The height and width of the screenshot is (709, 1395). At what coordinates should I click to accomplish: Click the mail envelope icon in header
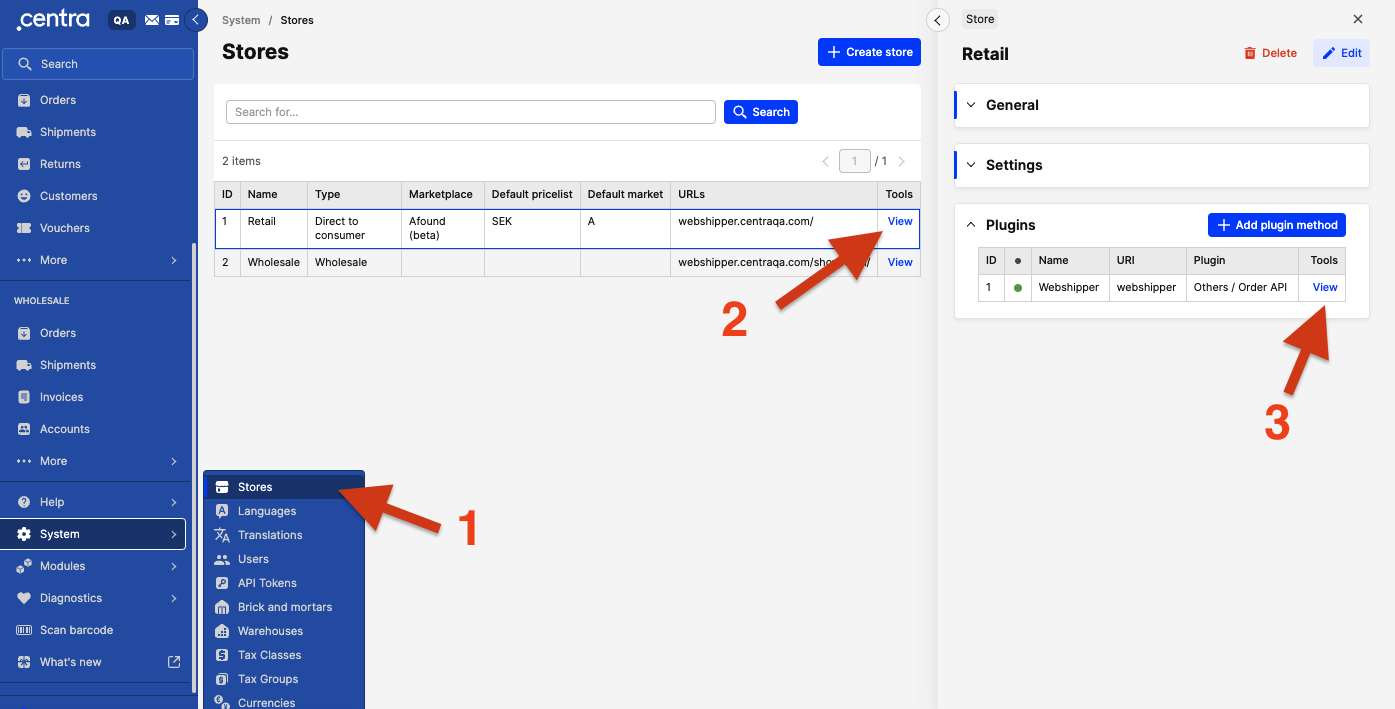[152, 20]
